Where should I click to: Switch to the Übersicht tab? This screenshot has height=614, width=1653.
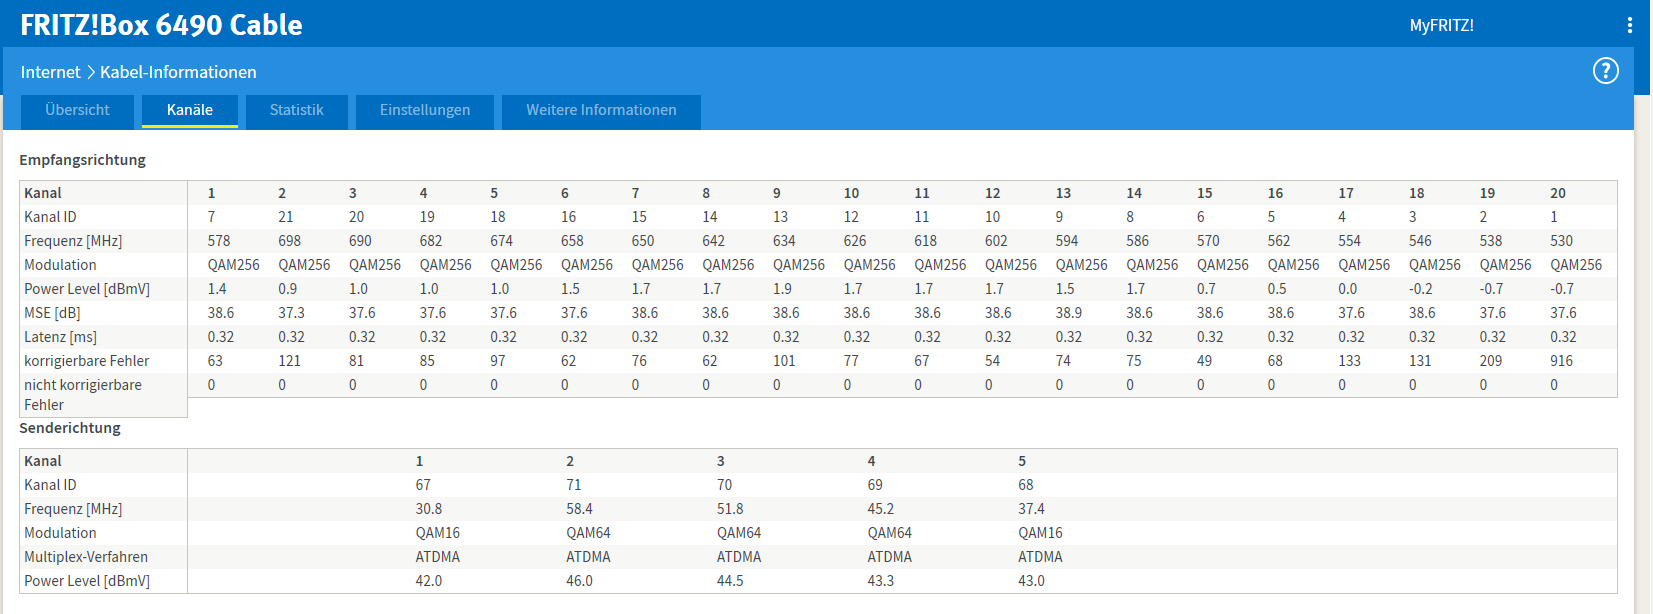pyautogui.click(x=77, y=110)
